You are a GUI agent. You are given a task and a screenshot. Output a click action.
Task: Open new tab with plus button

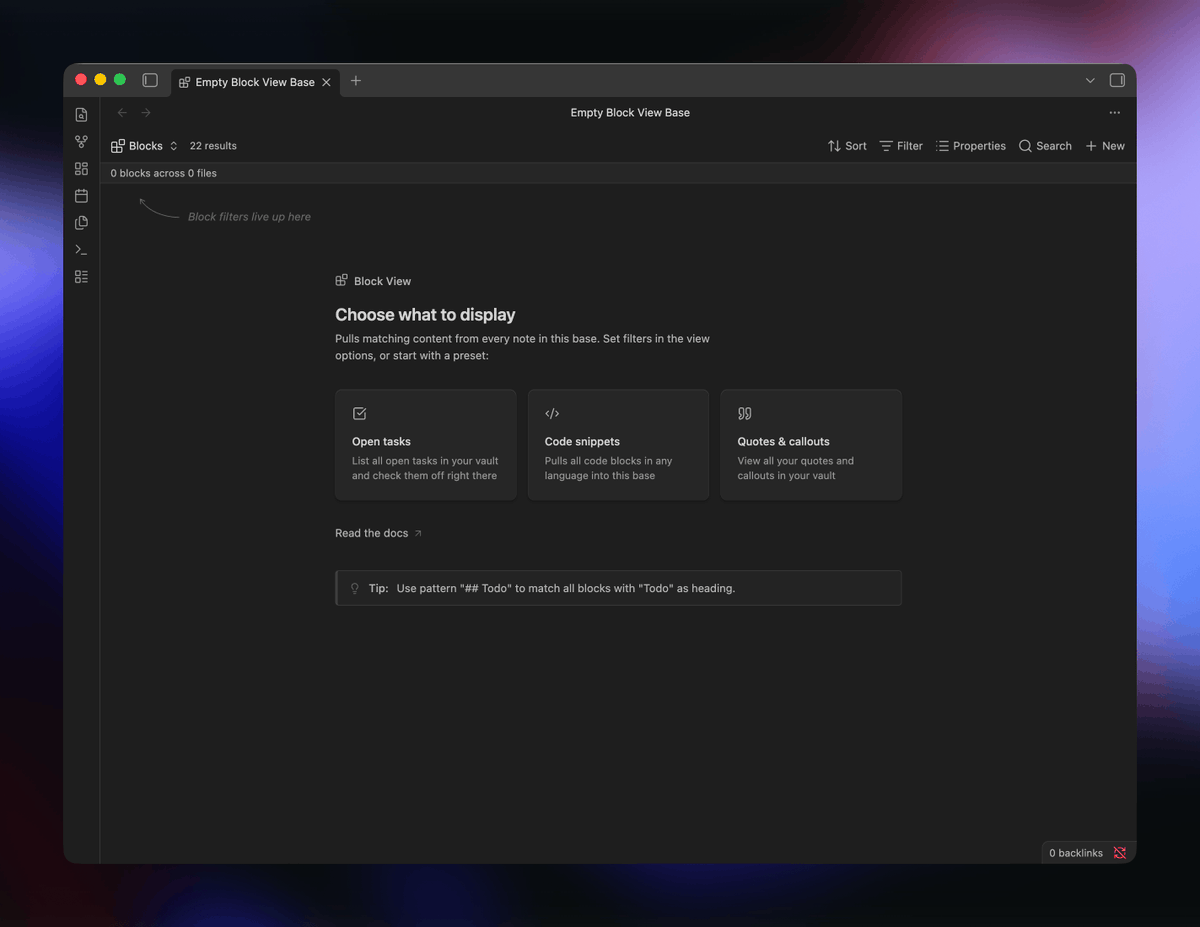click(x=356, y=81)
